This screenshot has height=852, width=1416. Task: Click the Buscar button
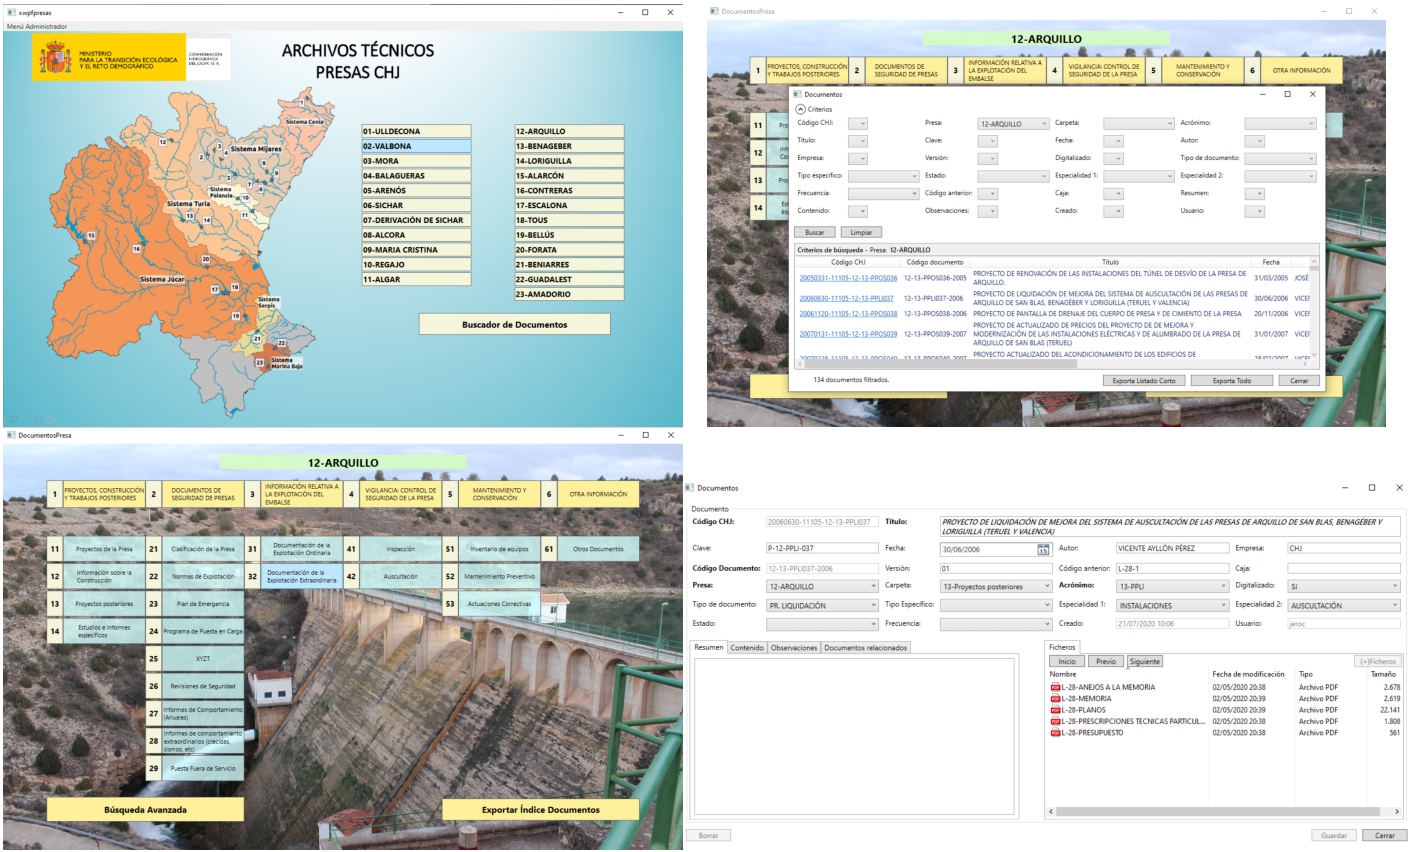[x=815, y=232]
